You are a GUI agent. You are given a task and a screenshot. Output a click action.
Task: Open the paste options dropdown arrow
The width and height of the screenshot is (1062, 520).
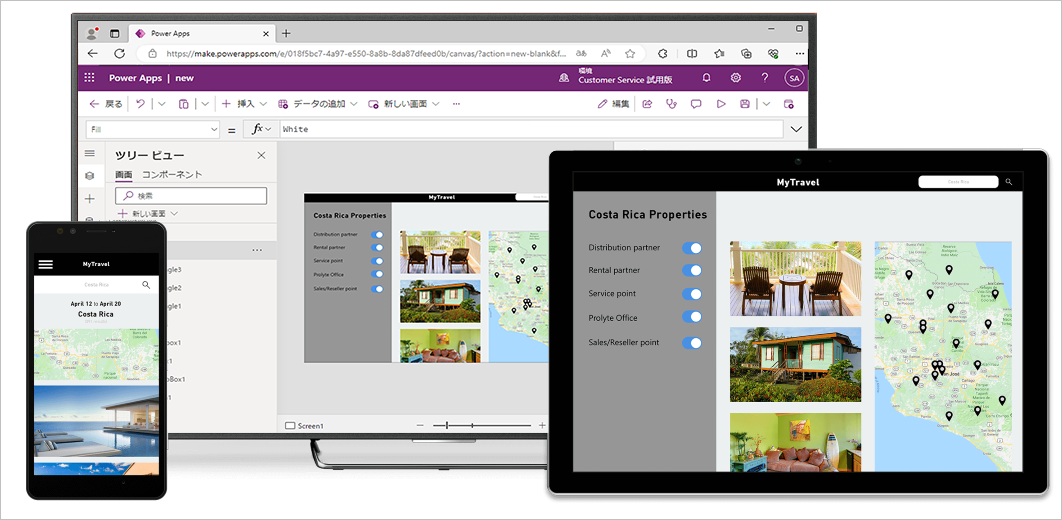205,104
